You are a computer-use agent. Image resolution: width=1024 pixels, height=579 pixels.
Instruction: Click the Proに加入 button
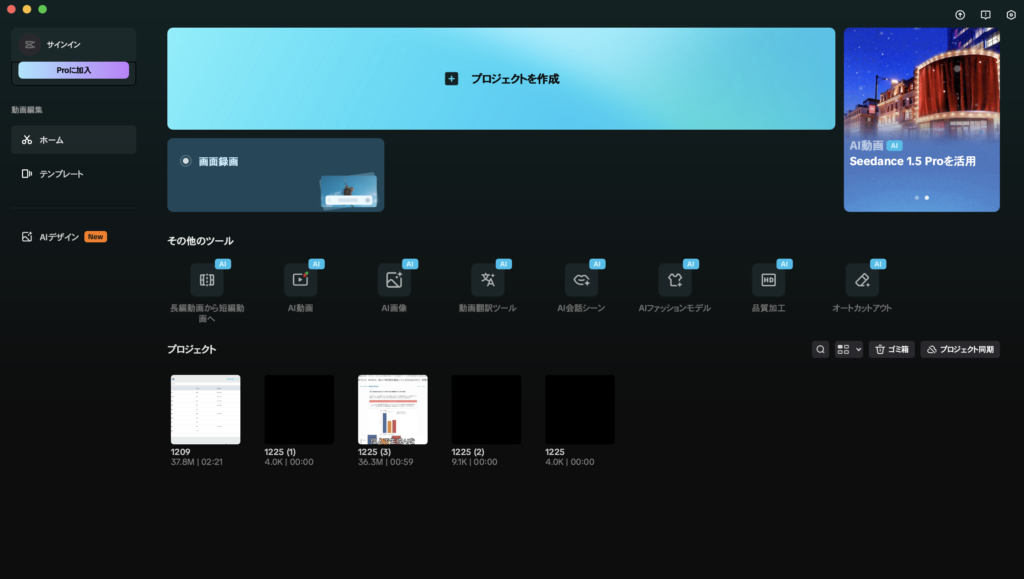[x=73, y=70]
